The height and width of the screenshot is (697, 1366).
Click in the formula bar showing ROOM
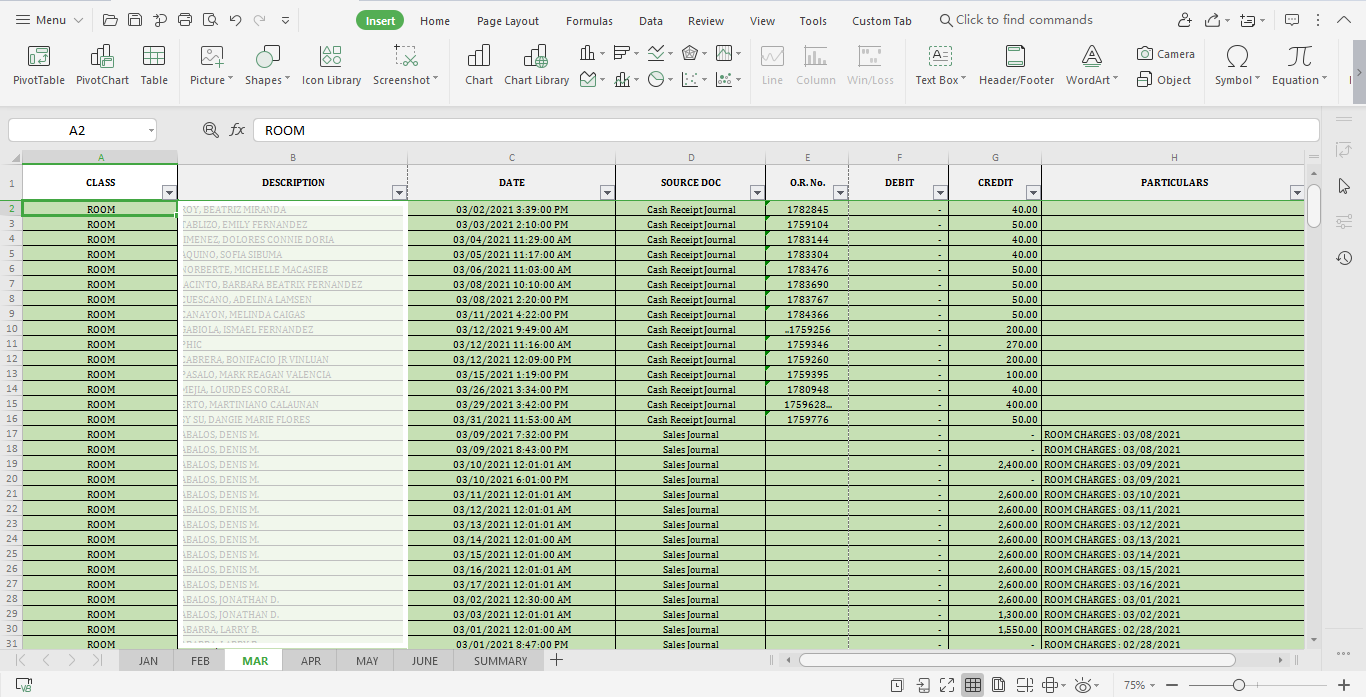click(786, 130)
